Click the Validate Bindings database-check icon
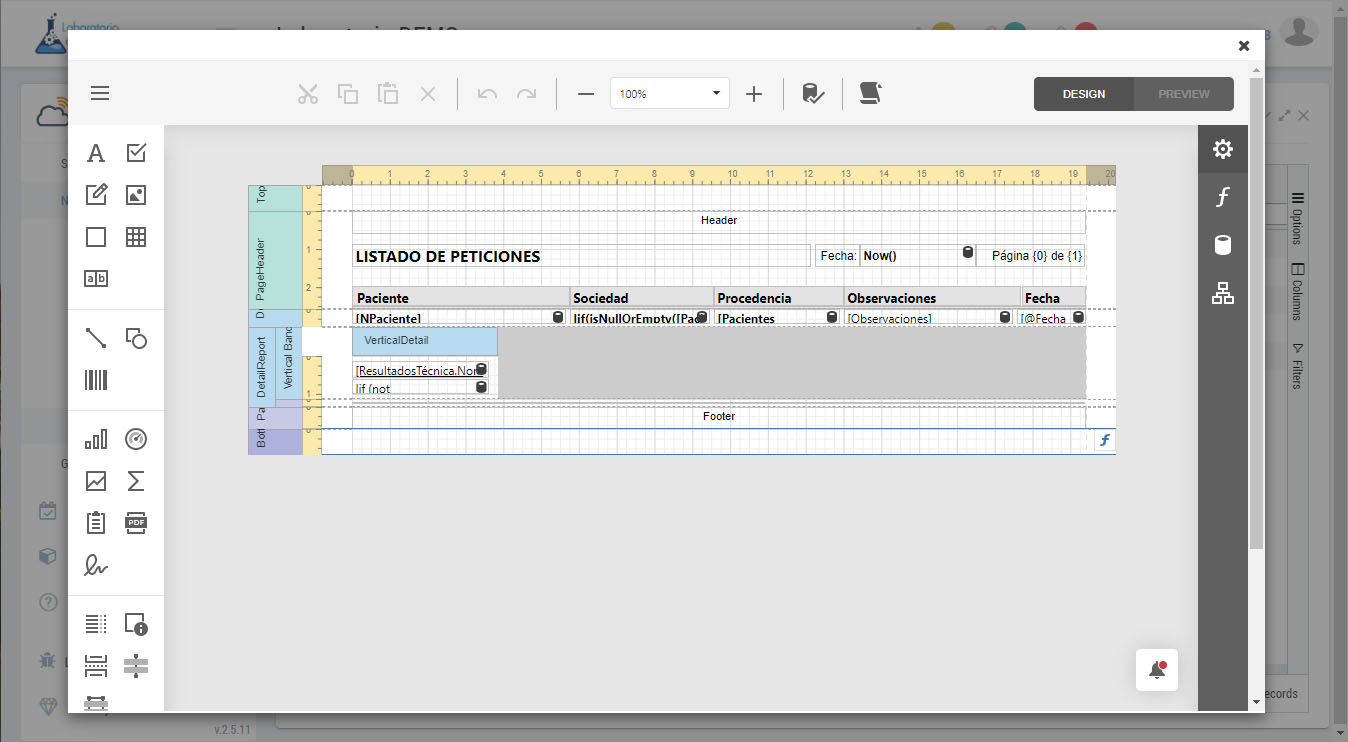This screenshot has height=742, width=1348. [813, 94]
